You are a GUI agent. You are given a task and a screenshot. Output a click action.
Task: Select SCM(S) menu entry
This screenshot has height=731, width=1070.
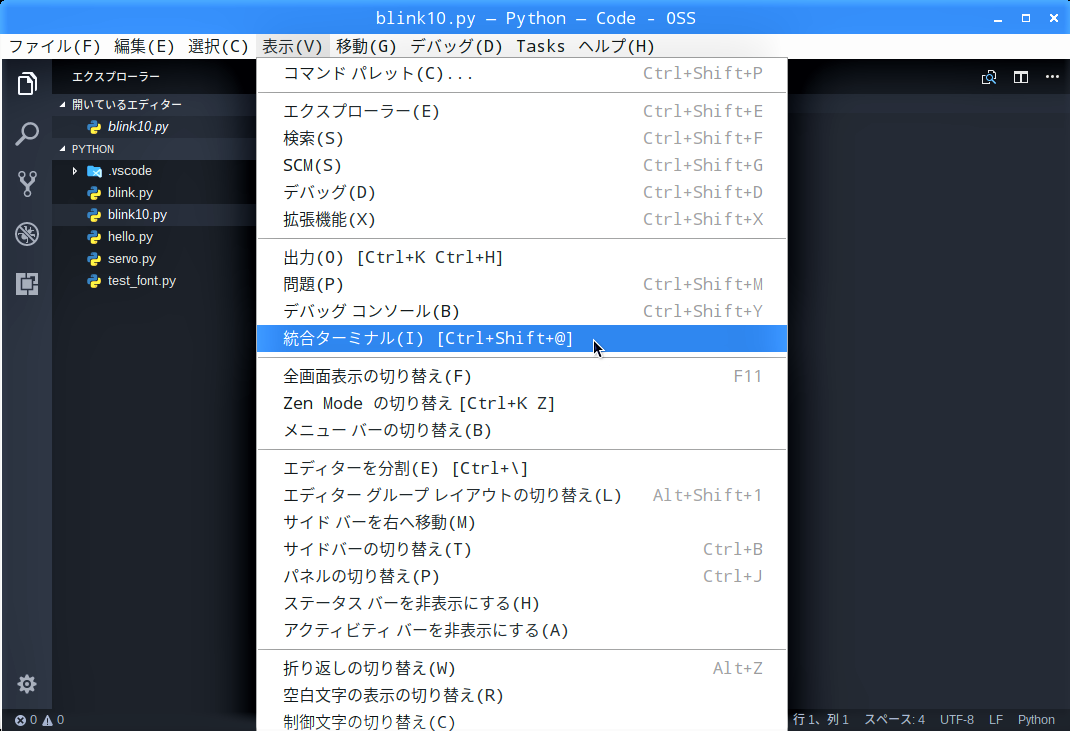click(x=522, y=165)
